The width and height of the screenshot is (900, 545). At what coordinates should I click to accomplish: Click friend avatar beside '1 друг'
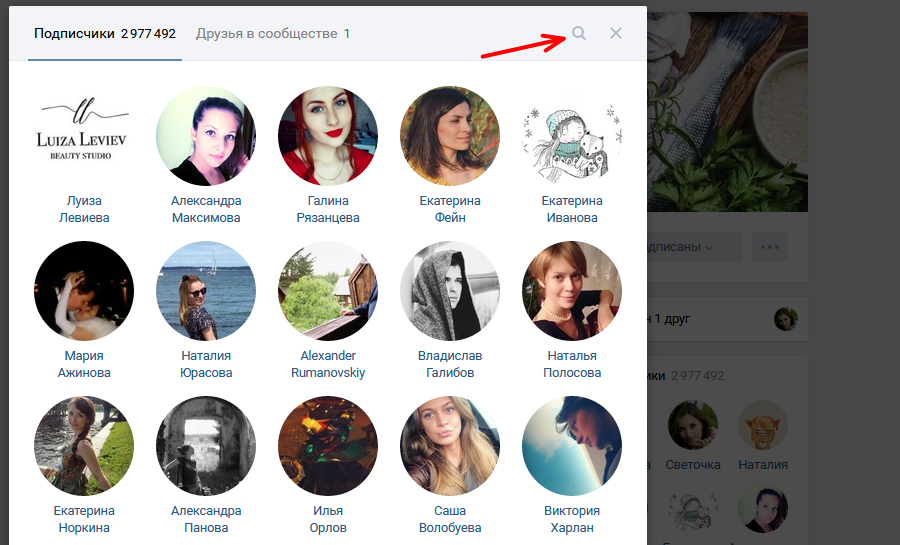786,319
